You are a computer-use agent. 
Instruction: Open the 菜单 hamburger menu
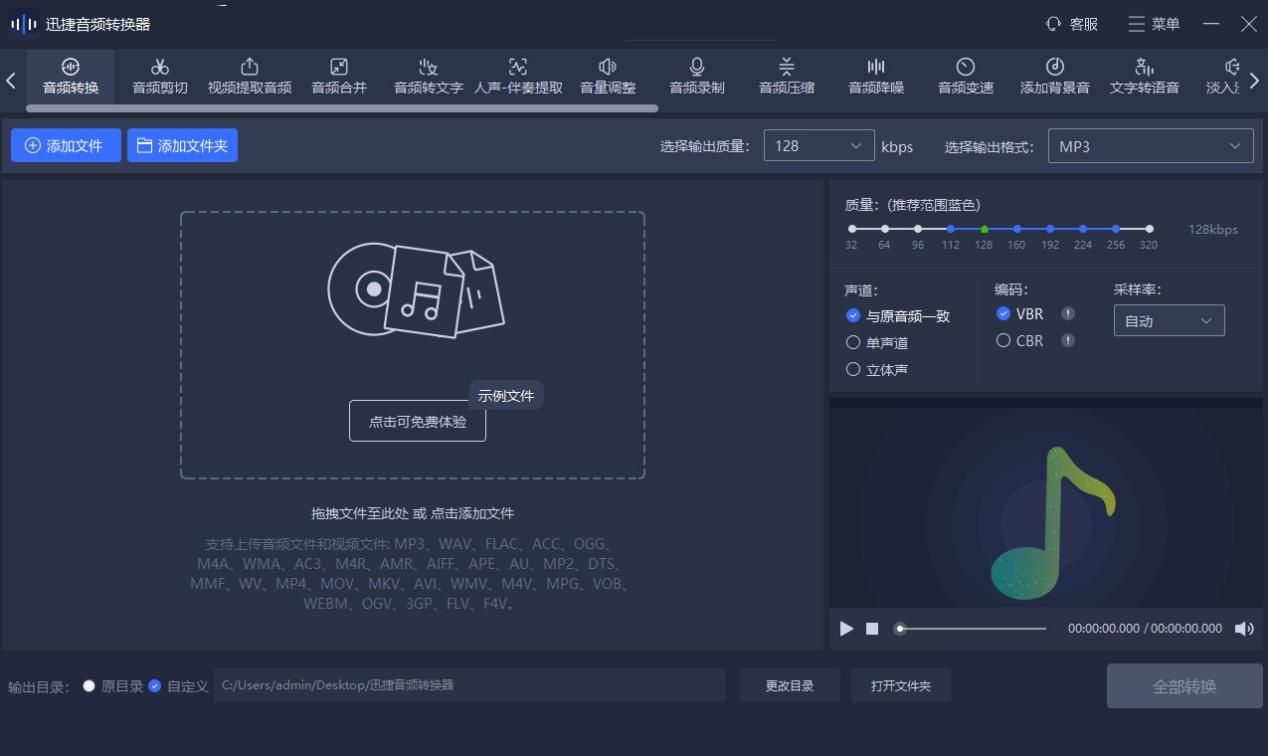point(1154,24)
